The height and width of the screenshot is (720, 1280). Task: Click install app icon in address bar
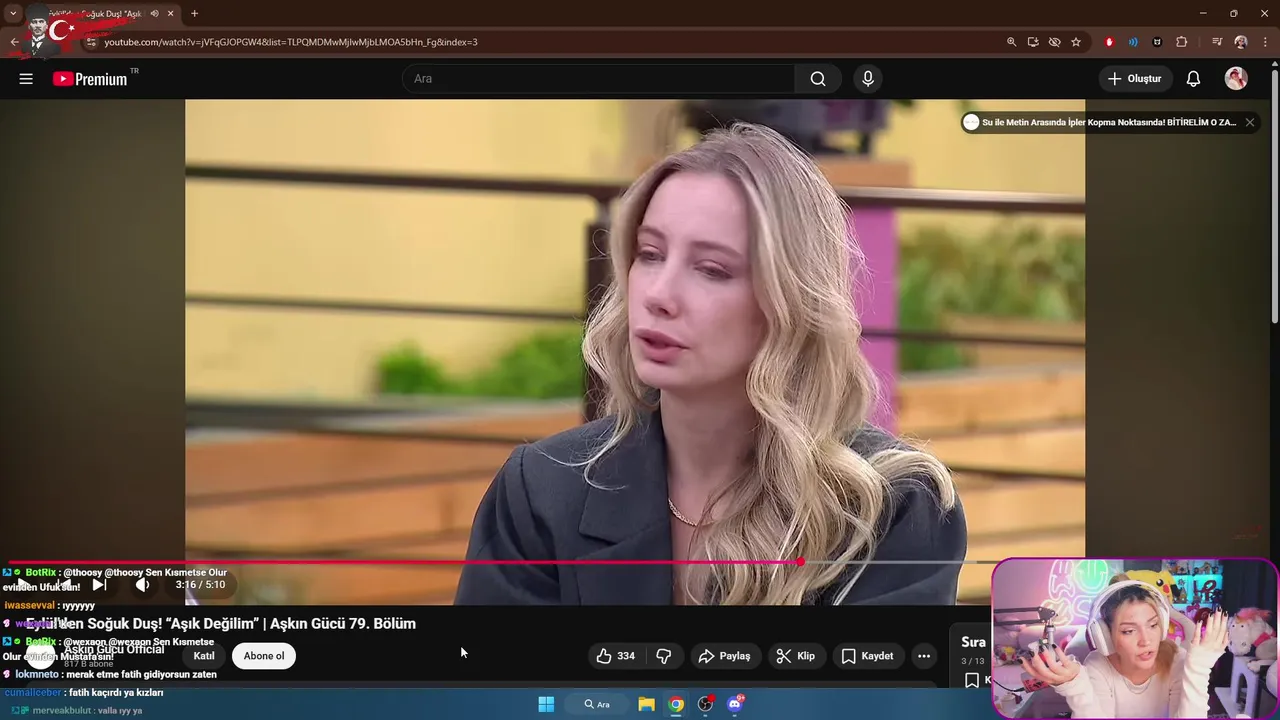1033,42
